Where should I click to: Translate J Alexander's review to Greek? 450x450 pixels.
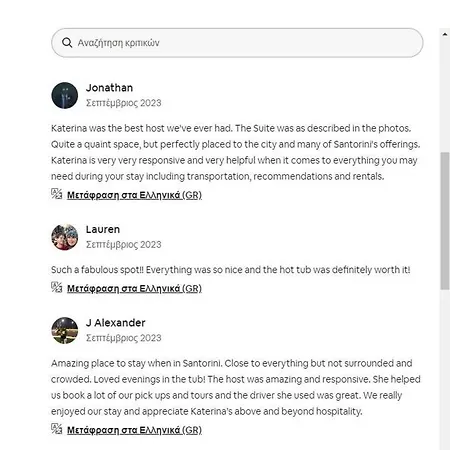[134, 430]
